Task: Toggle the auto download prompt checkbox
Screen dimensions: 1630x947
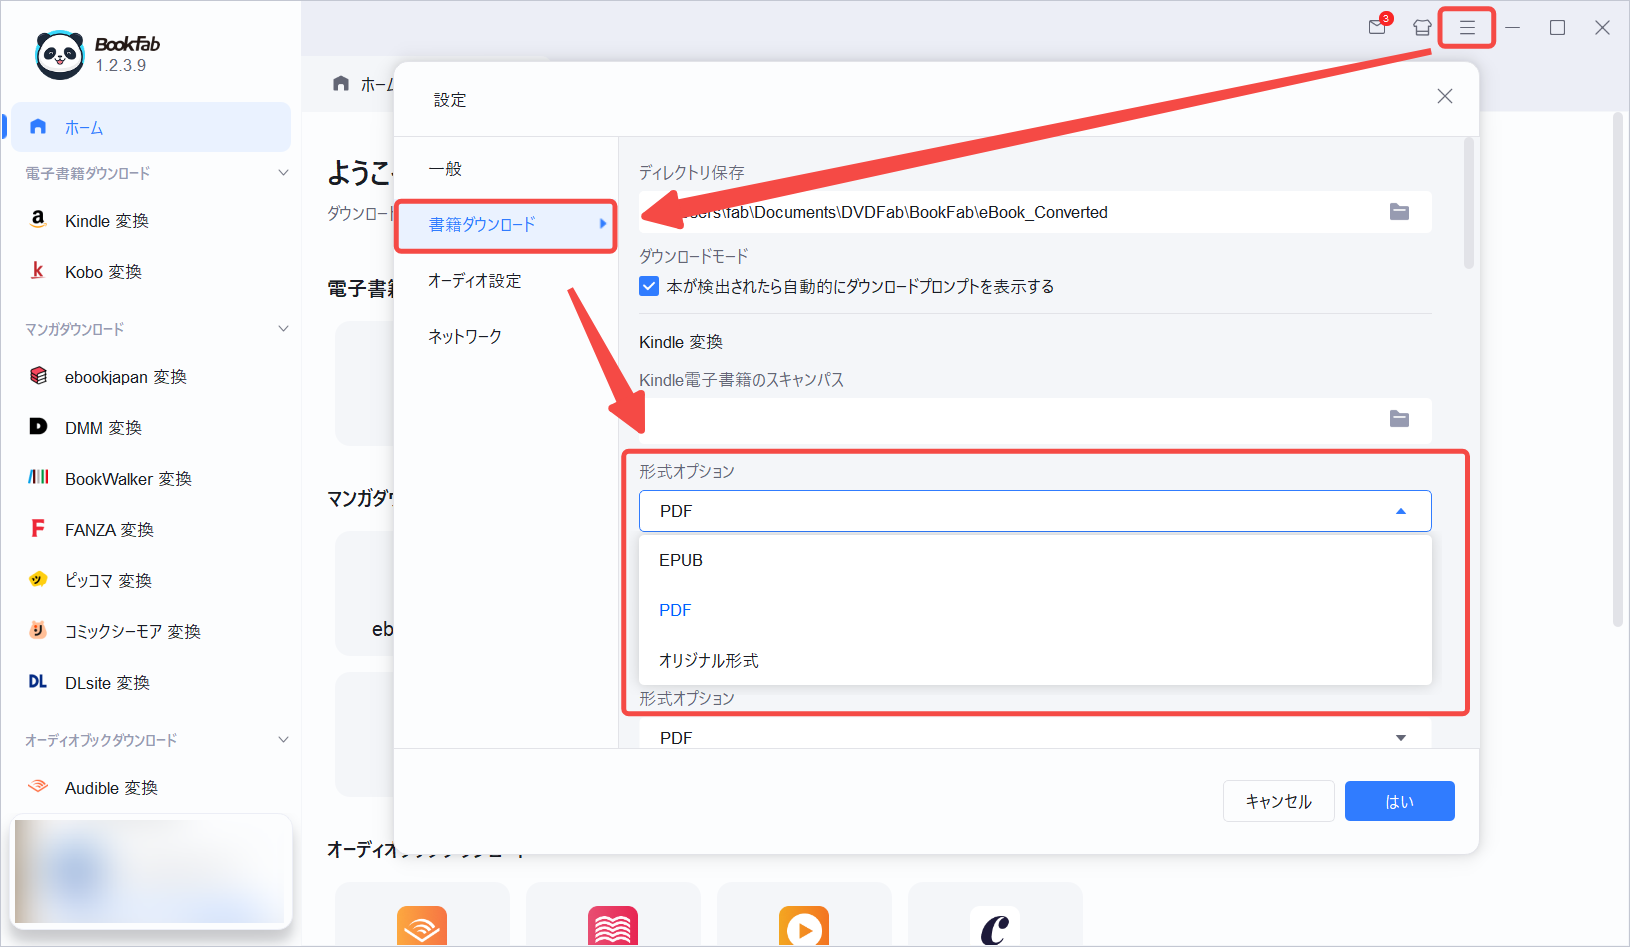Action: tap(649, 286)
